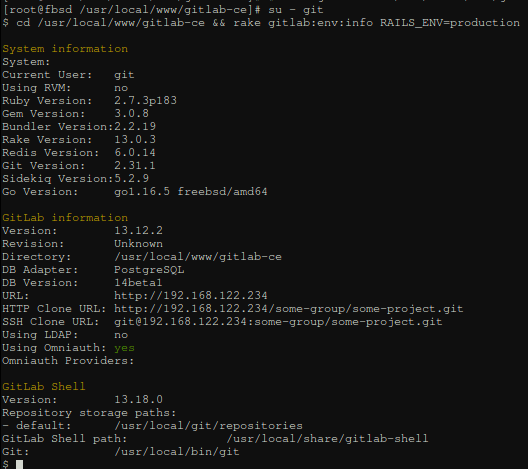Image resolution: width=528 pixels, height=469 pixels.
Task: Click the PostgreSQL DB adapter value
Action: [149, 270]
